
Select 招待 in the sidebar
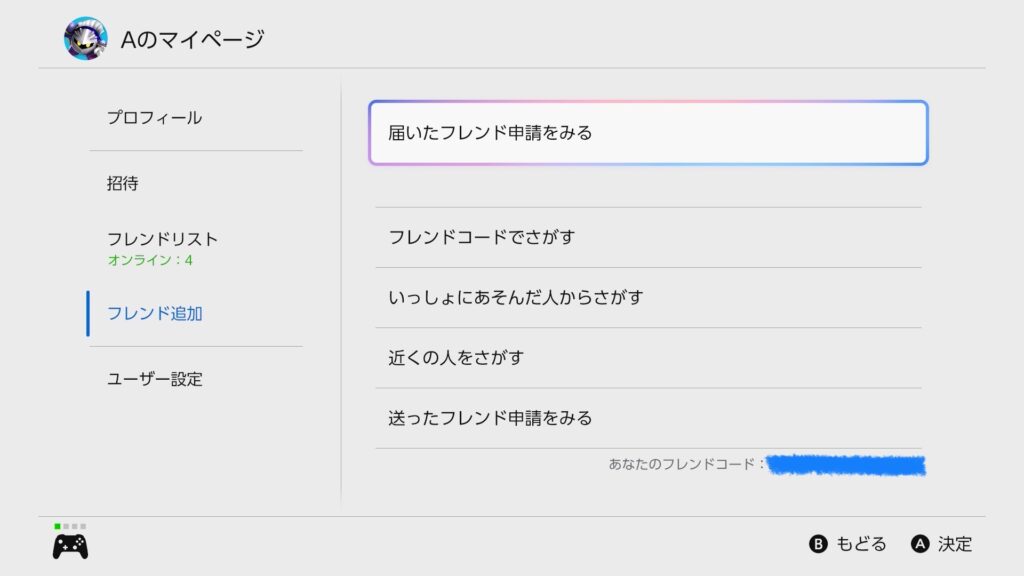point(123,184)
